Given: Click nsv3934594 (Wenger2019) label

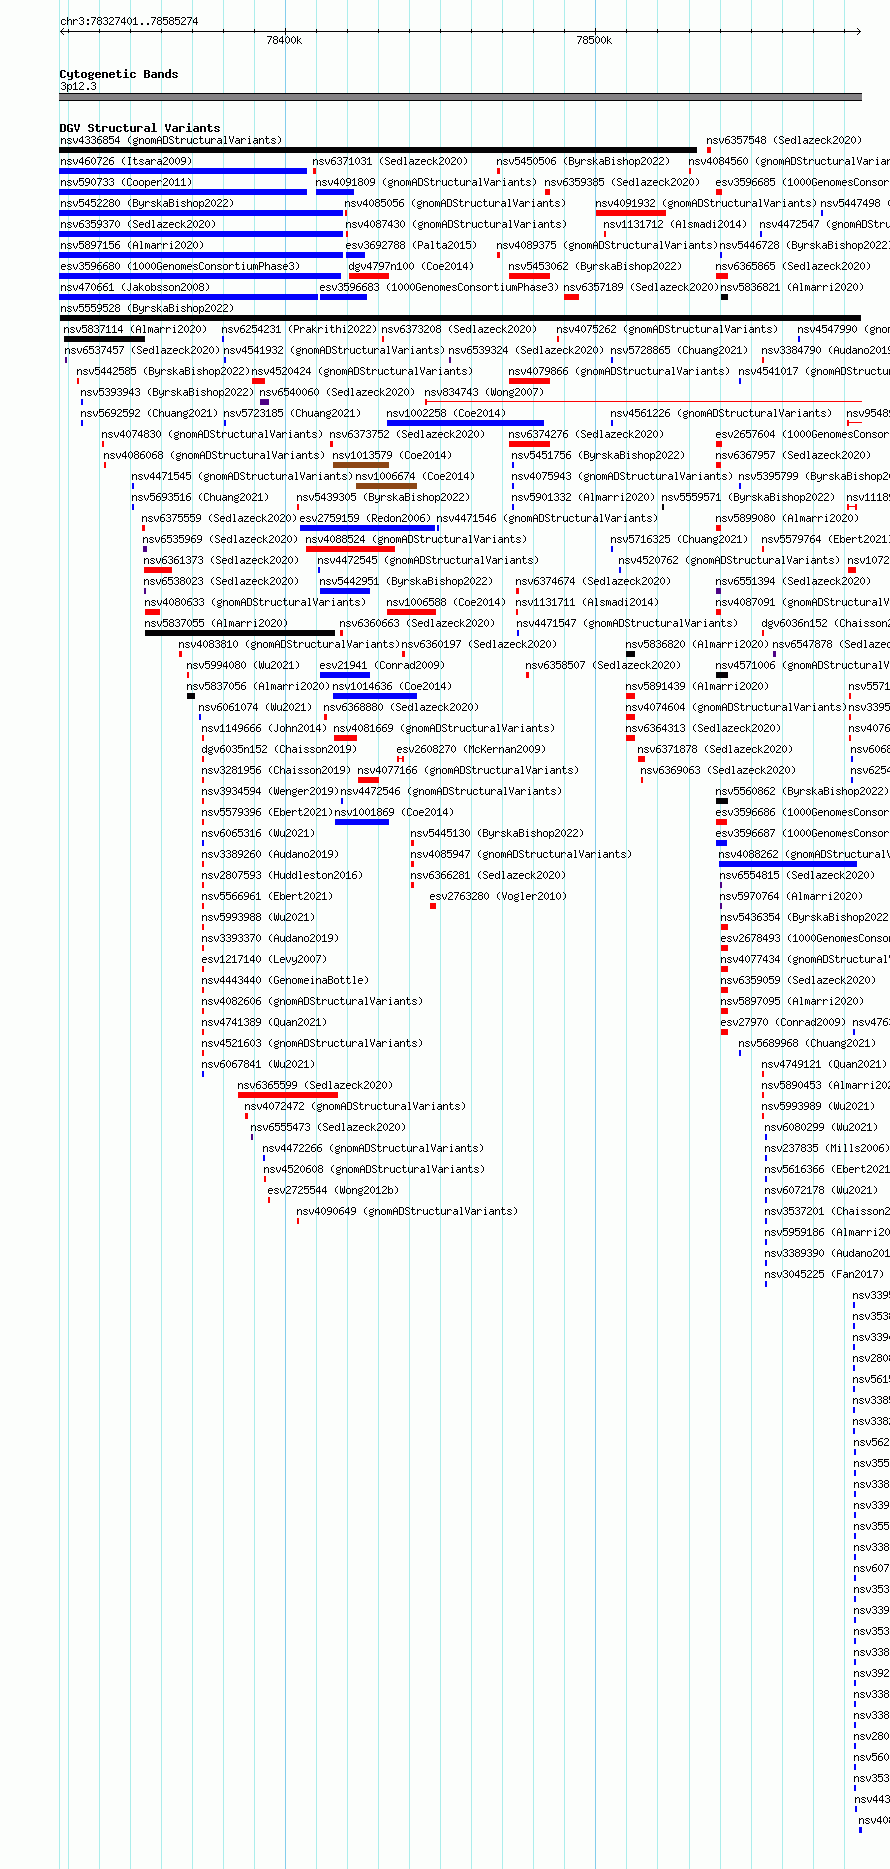Looking at the screenshot, I should [270, 791].
